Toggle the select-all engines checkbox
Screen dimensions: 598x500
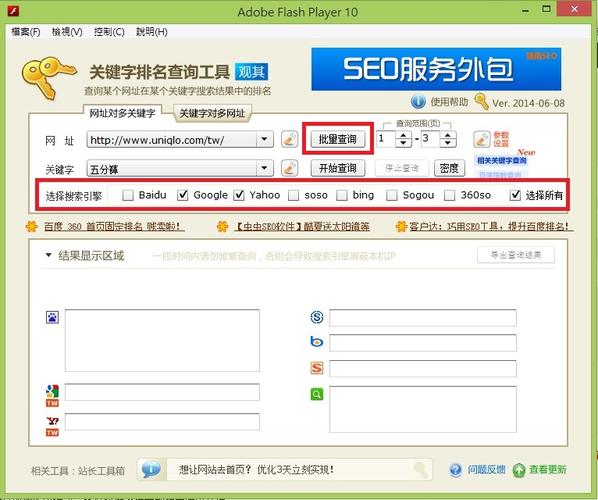point(515,195)
